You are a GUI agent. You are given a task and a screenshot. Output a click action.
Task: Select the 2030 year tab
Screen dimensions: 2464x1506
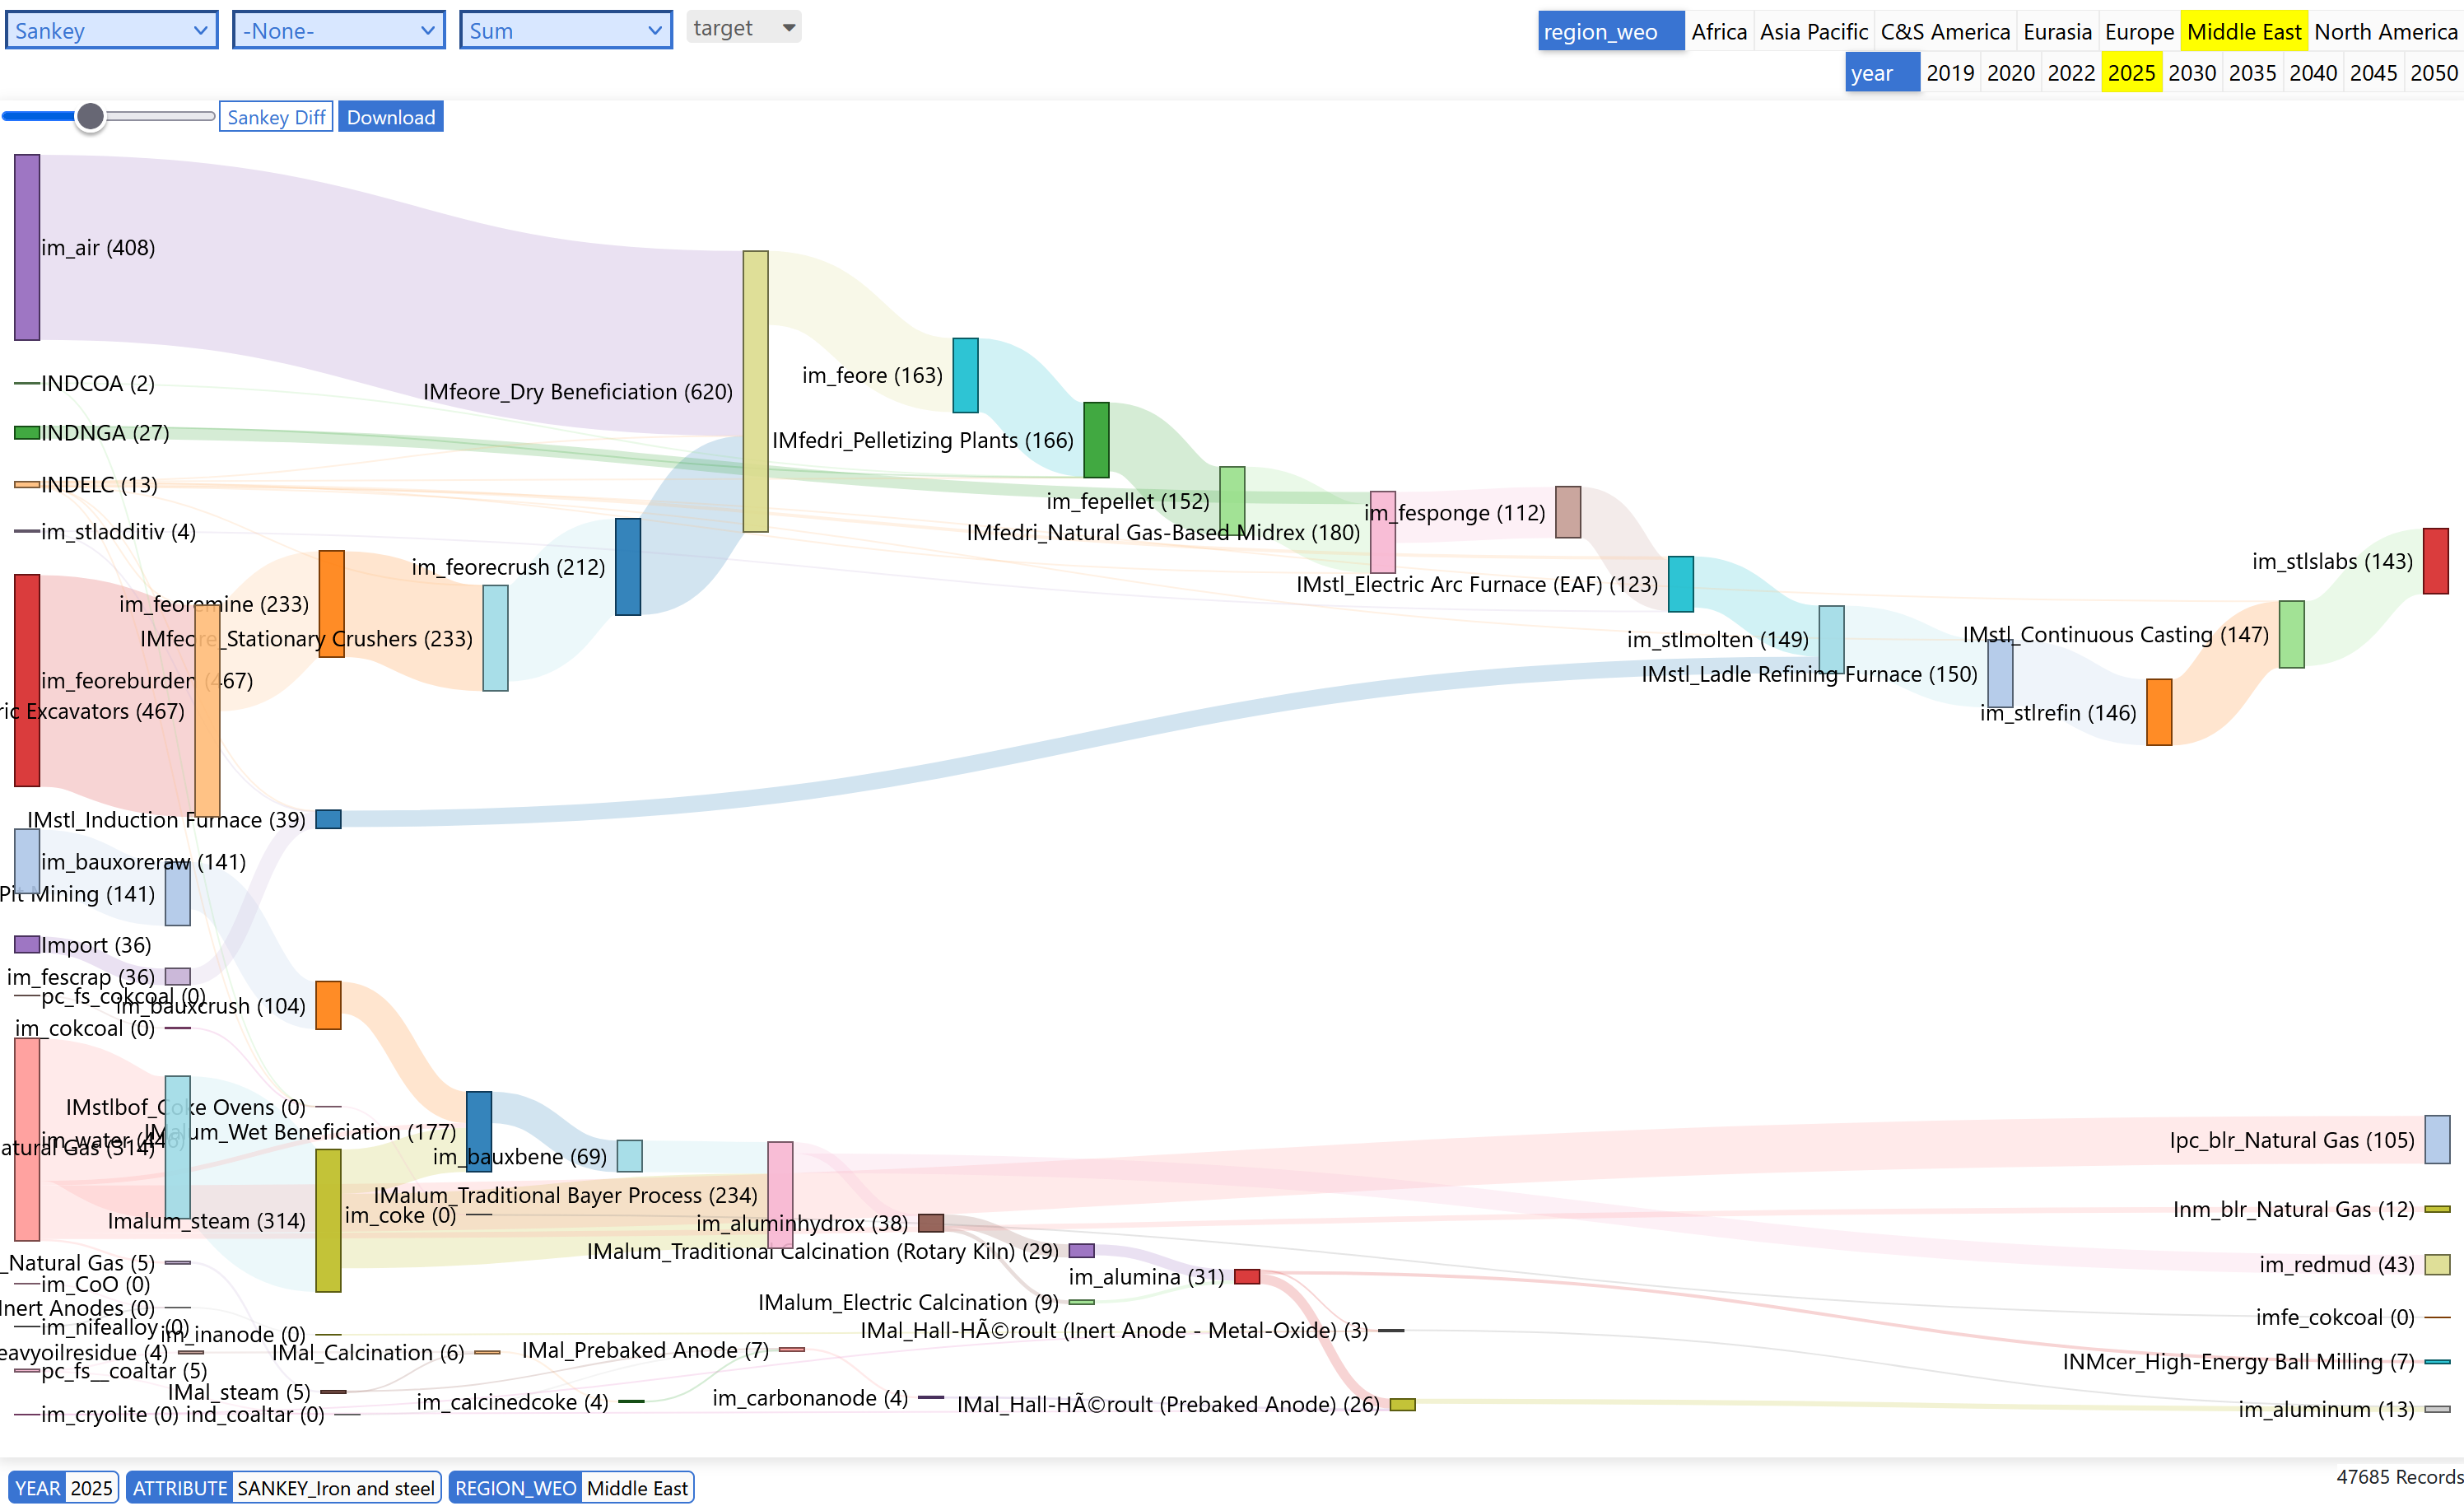coord(2192,72)
